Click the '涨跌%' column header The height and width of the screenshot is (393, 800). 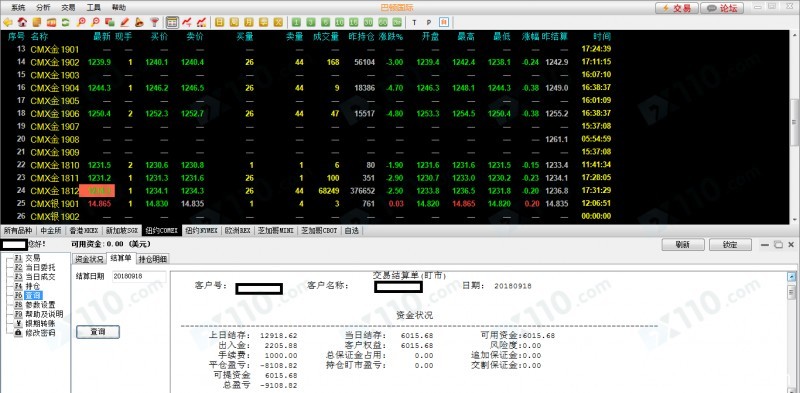click(x=392, y=37)
